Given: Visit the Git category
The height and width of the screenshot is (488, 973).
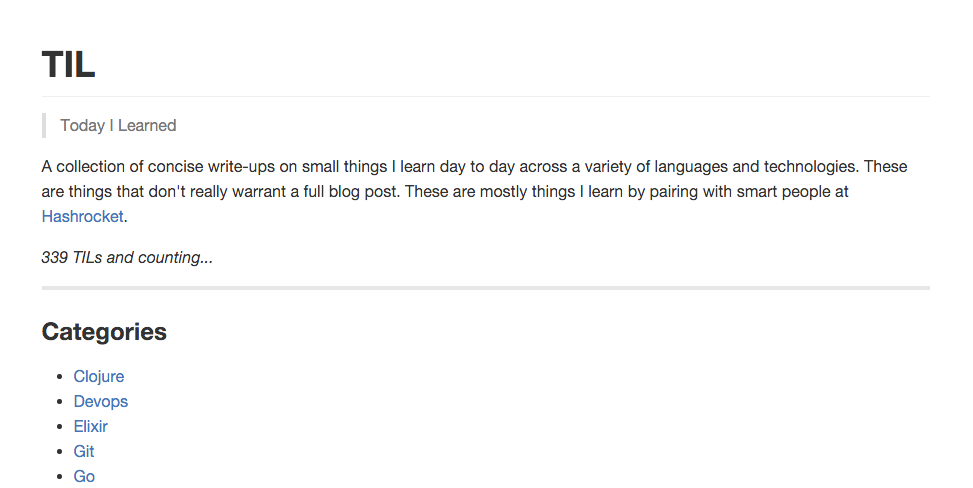Looking at the screenshot, I should click(84, 452).
